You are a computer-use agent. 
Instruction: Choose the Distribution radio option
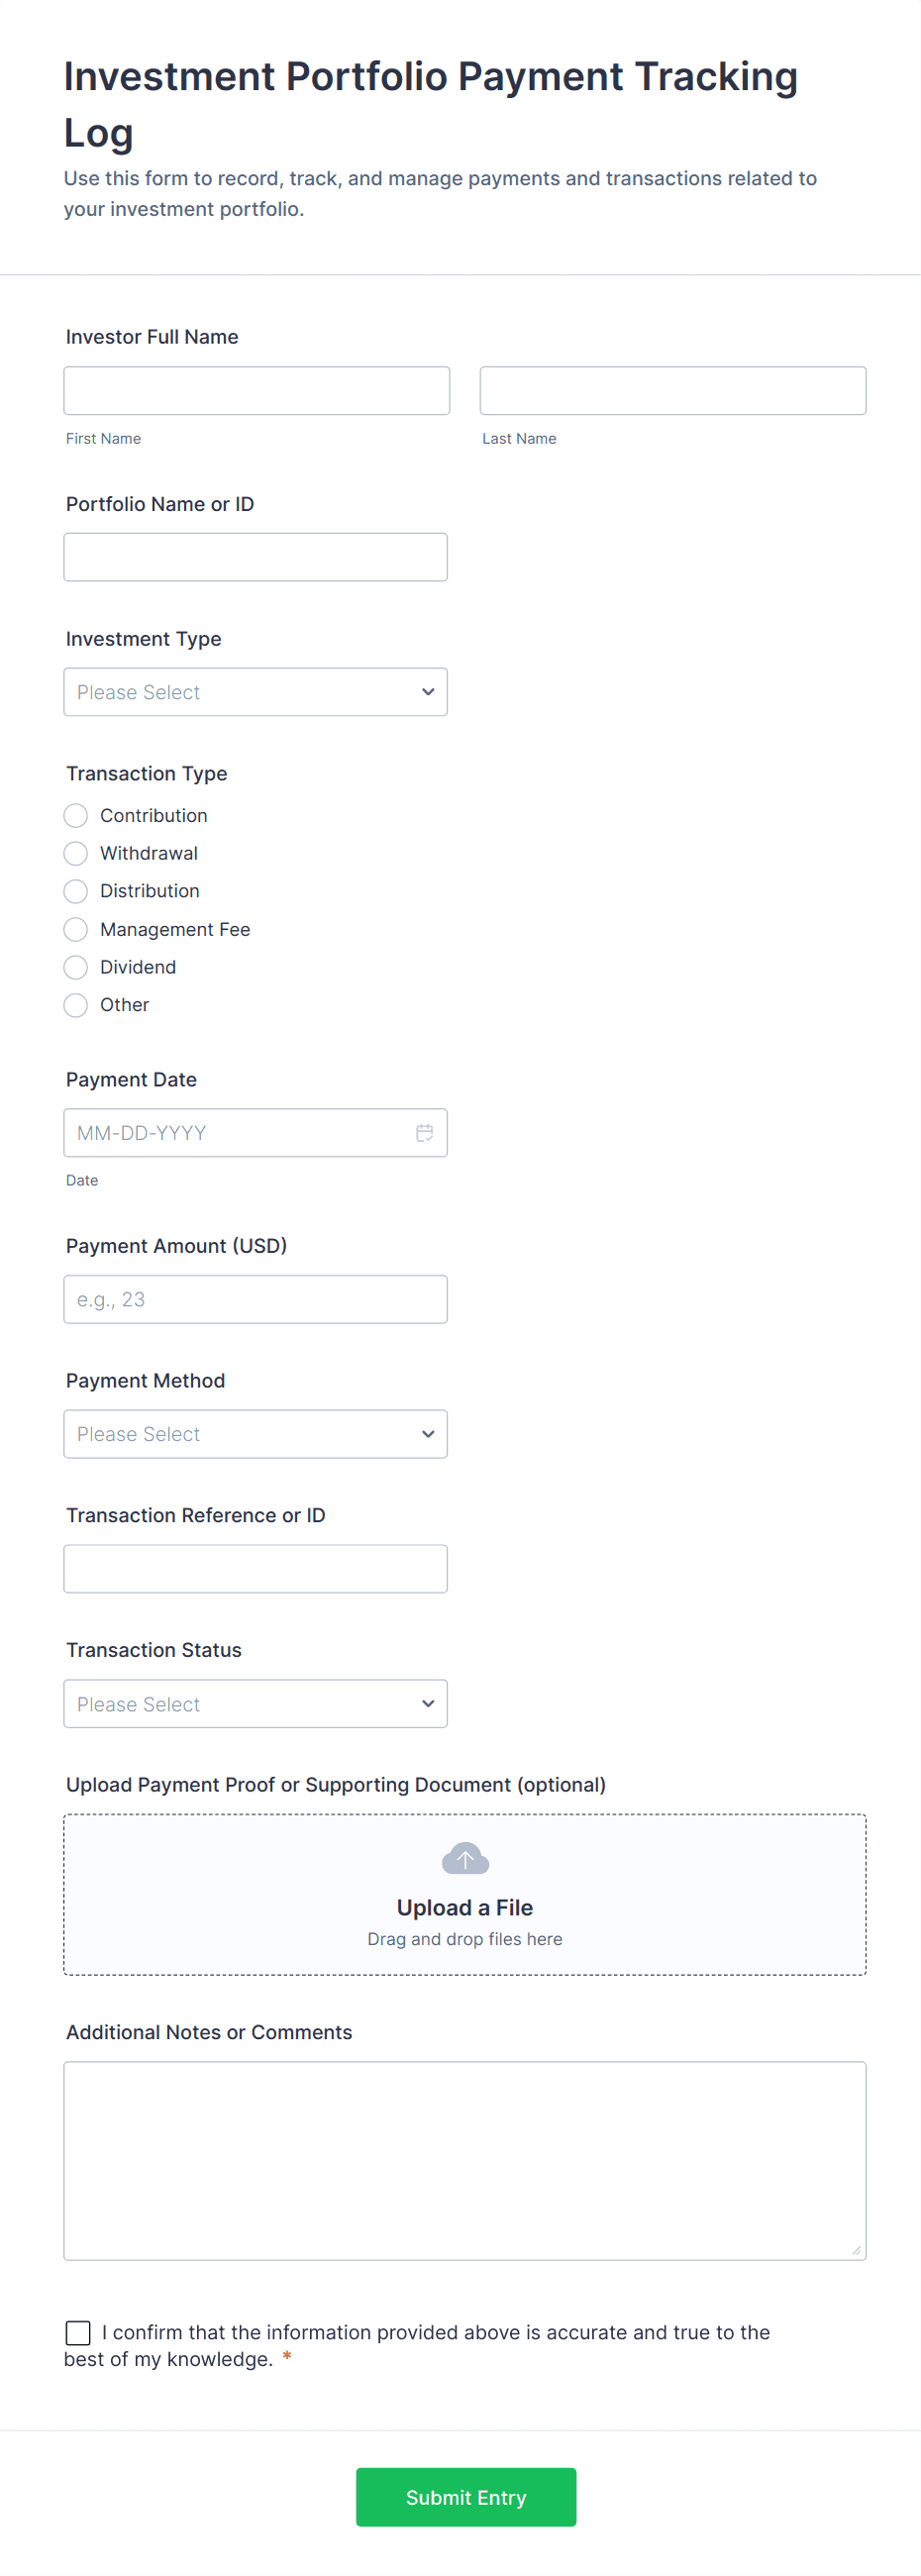[x=76, y=891]
